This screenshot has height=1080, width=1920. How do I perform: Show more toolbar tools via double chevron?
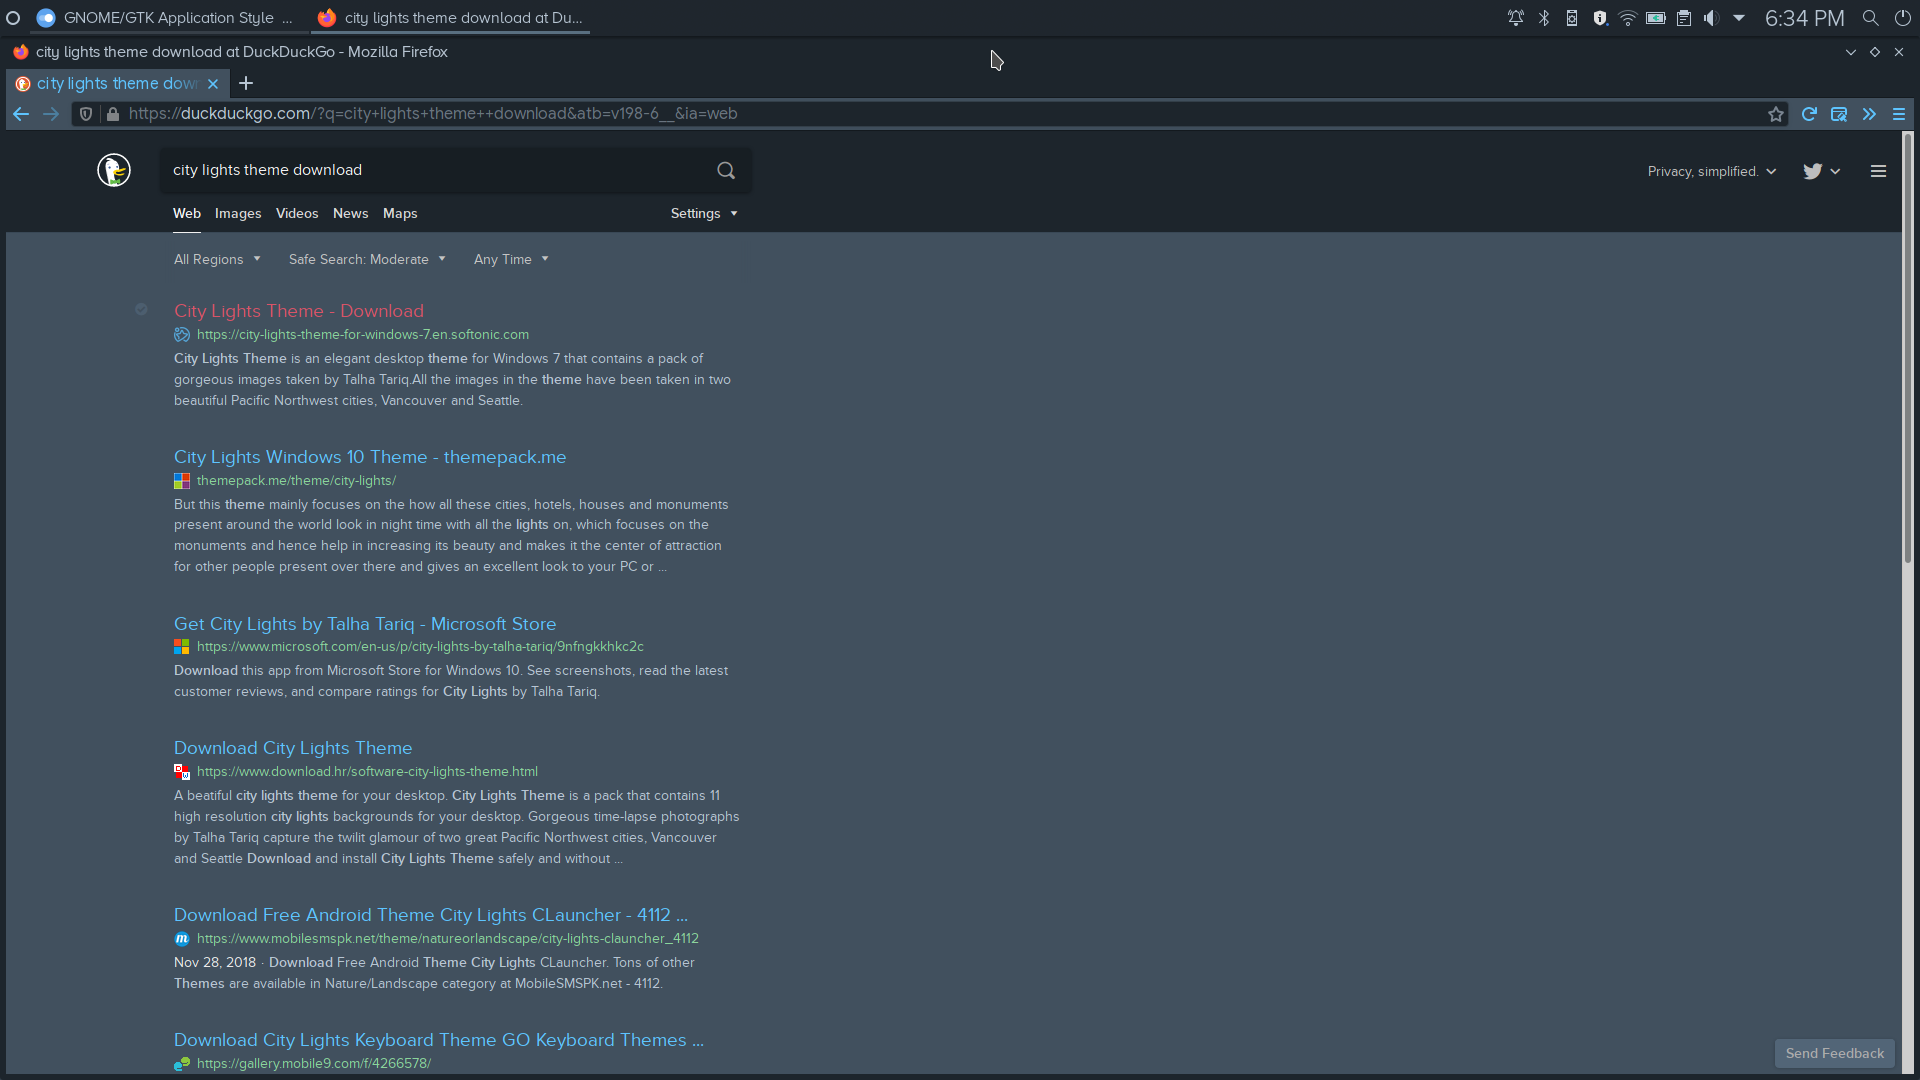(x=1869, y=114)
